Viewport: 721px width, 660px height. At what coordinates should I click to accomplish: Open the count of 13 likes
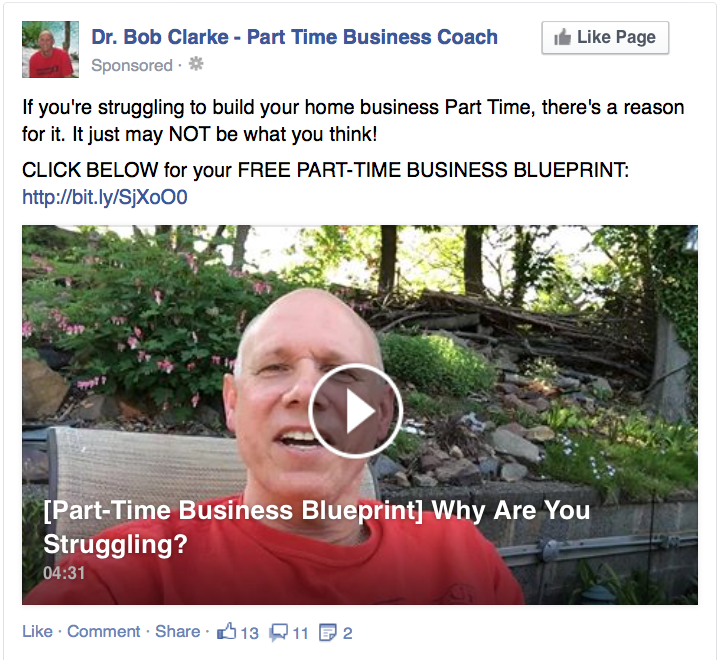[x=249, y=633]
